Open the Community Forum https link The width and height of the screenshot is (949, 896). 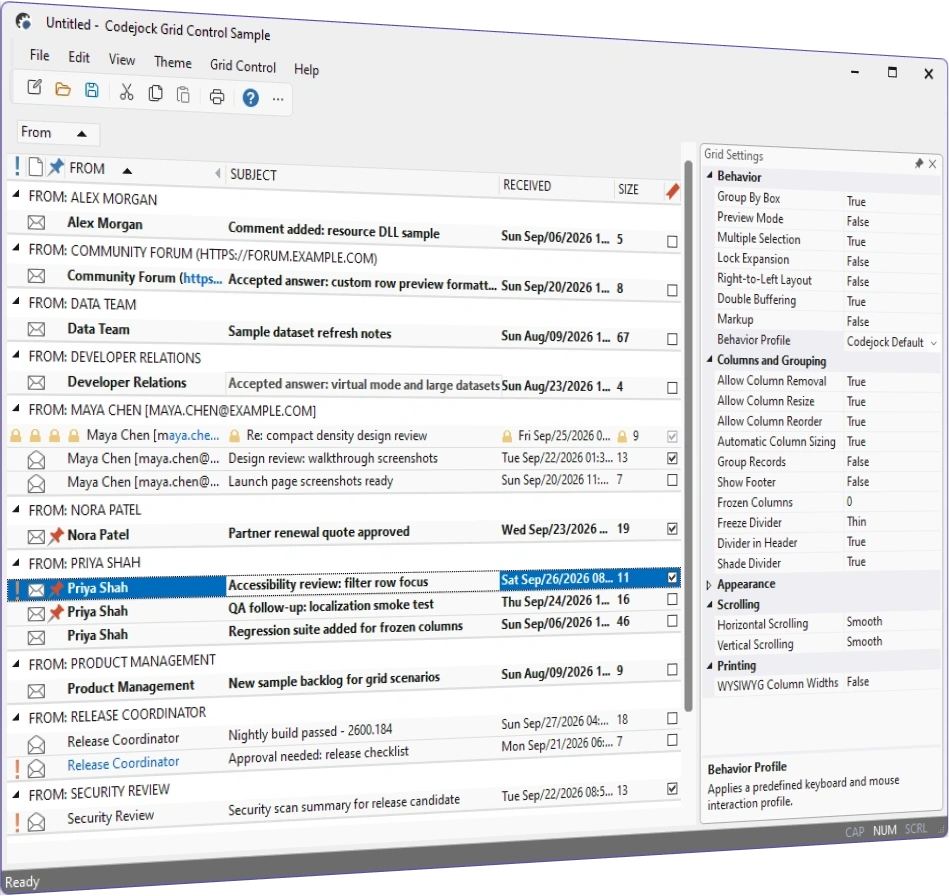point(203,278)
